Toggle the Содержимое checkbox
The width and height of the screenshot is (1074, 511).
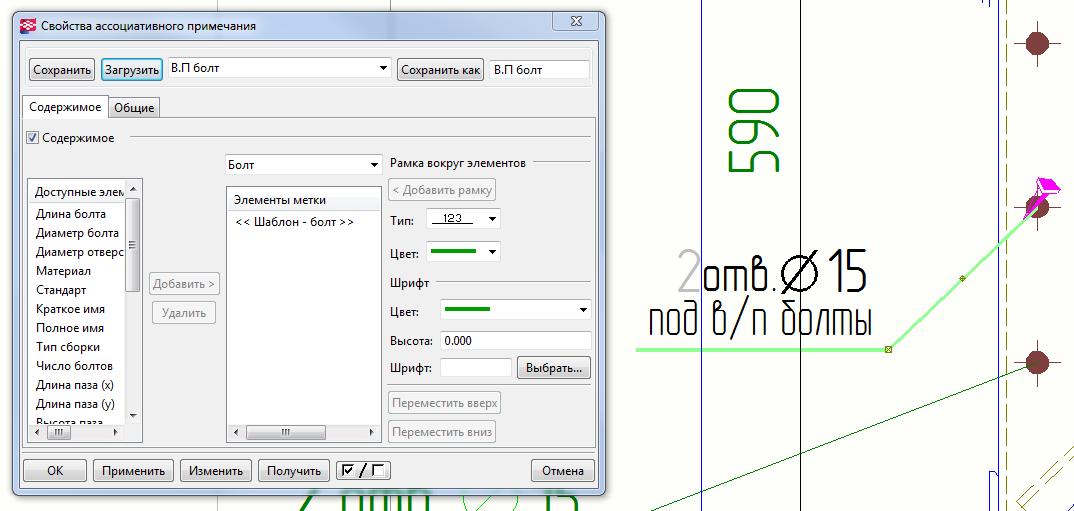click(x=32, y=138)
